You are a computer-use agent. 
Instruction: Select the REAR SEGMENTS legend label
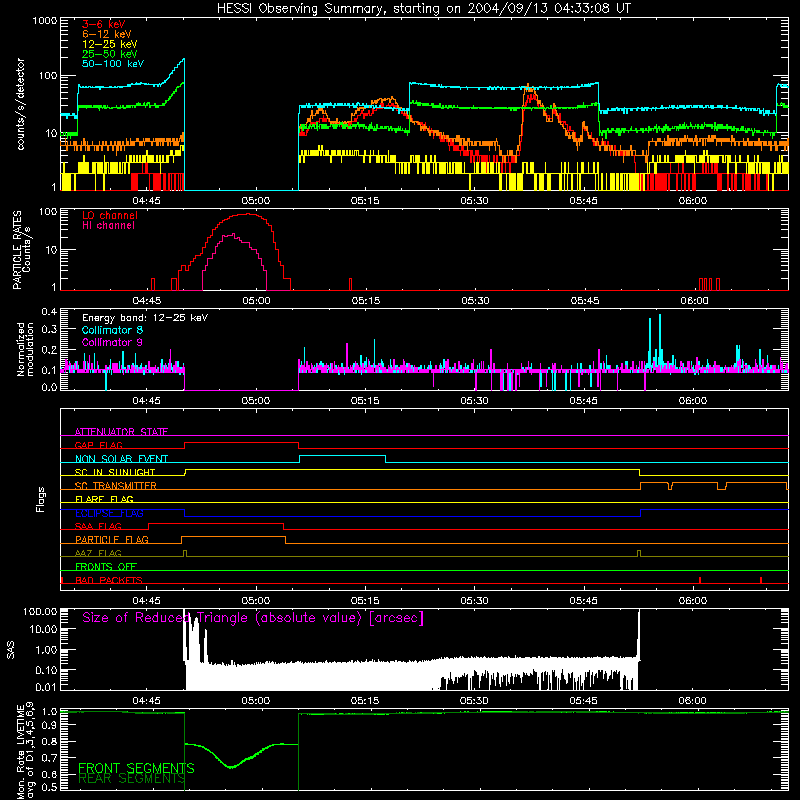click(132, 778)
